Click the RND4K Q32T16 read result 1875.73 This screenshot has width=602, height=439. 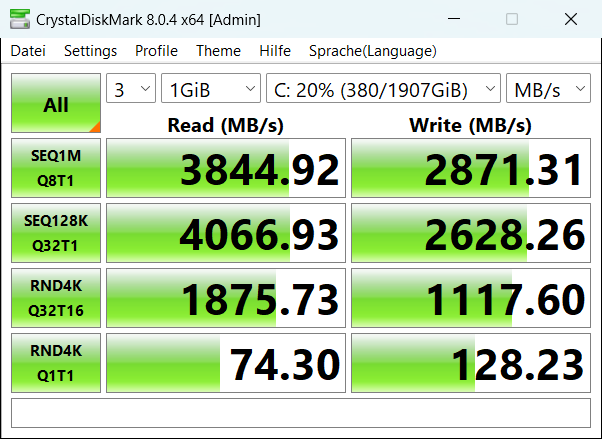tap(226, 298)
